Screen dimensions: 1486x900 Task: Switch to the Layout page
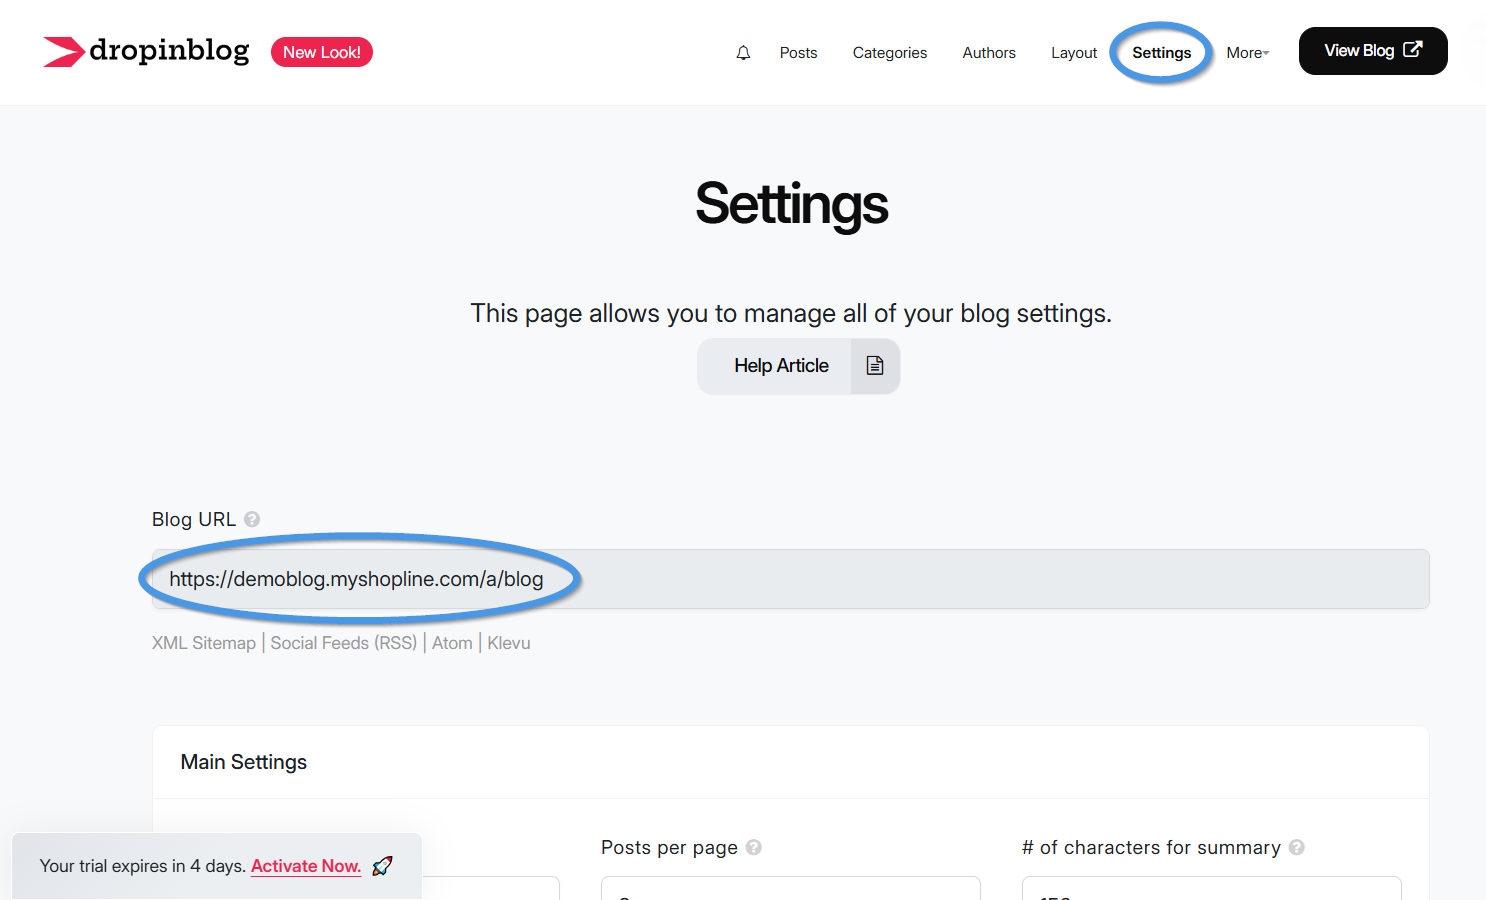1073,53
